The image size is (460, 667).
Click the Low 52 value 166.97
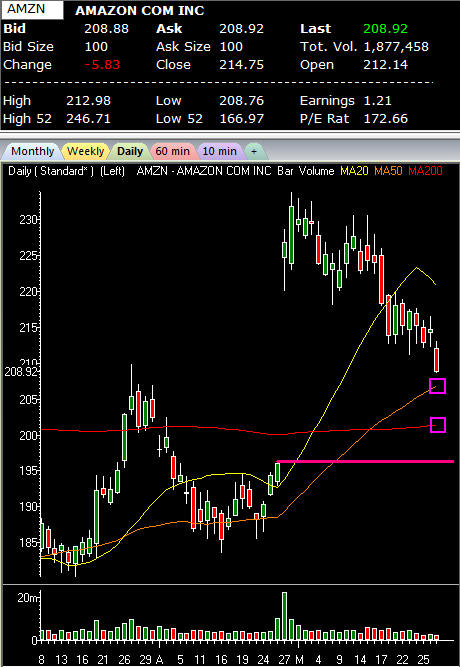pyautogui.click(x=241, y=119)
